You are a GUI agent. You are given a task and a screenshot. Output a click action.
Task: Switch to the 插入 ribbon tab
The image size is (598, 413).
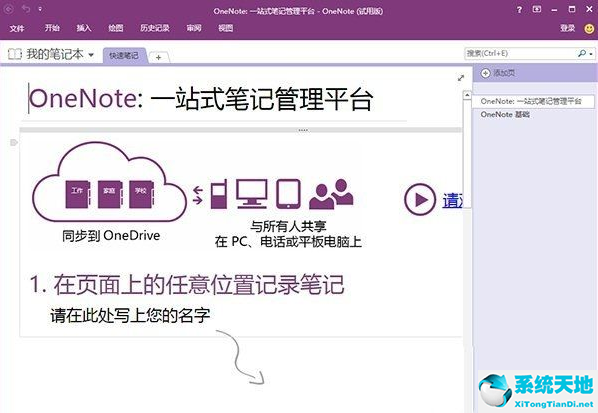pos(84,28)
